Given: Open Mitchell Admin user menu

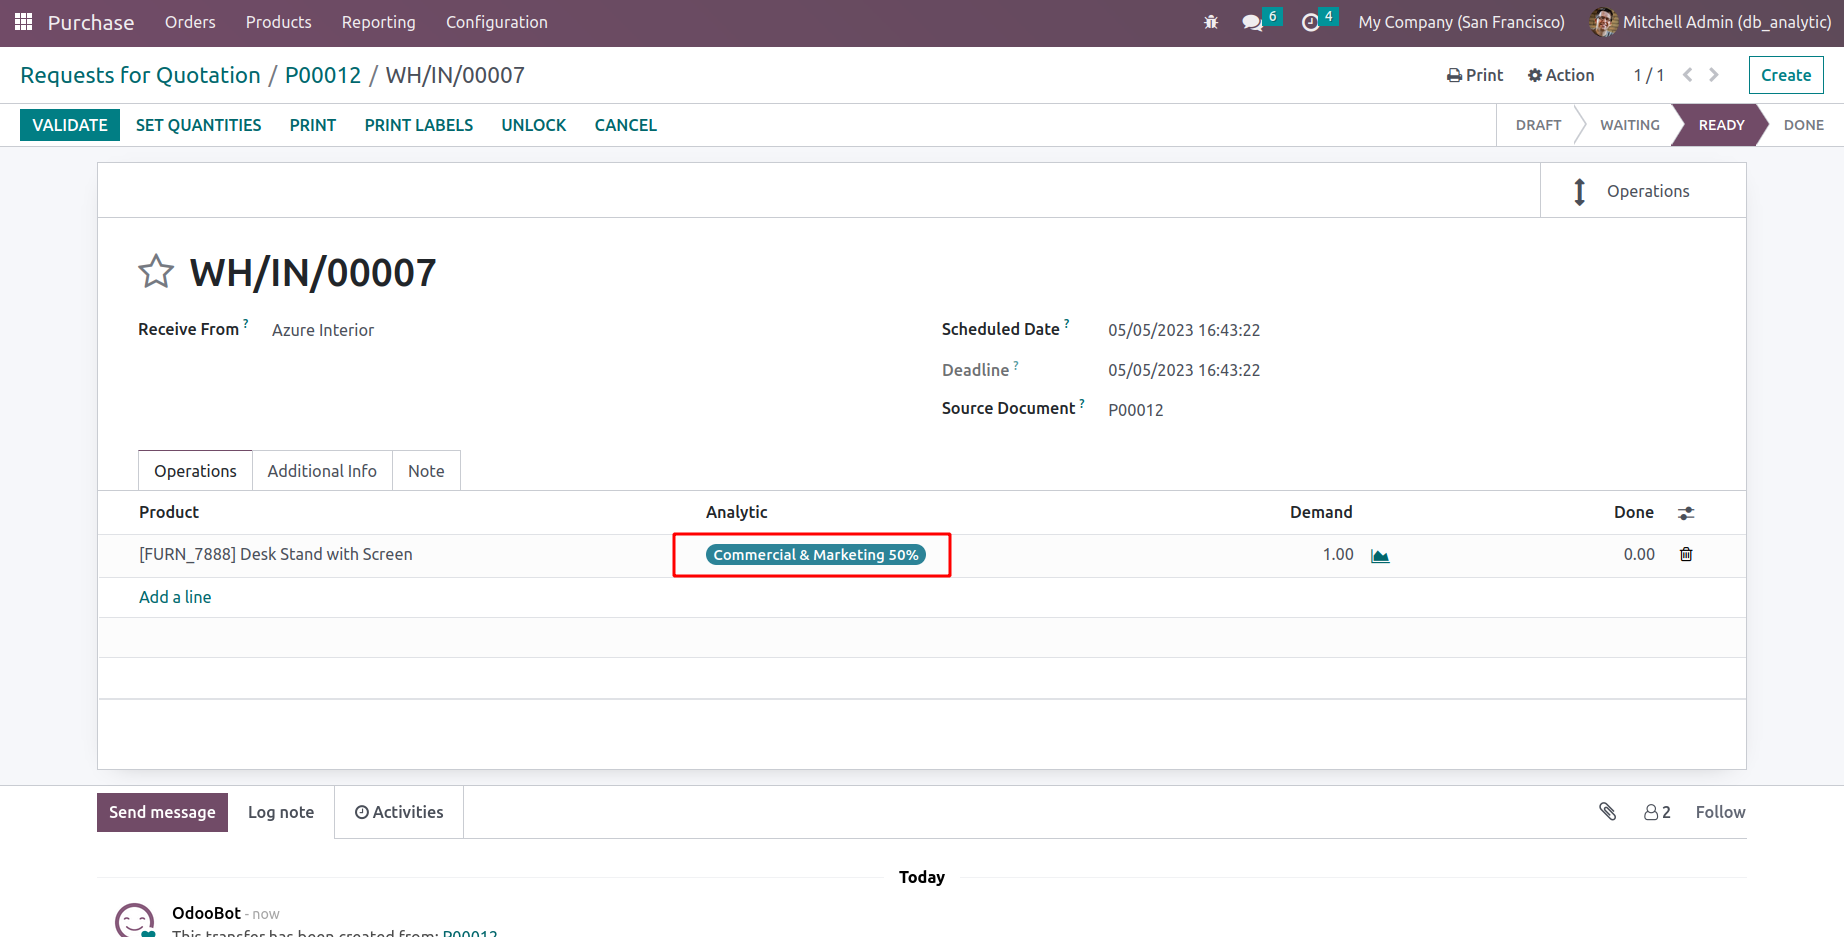Looking at the screenshot, I should point(1711,22).
